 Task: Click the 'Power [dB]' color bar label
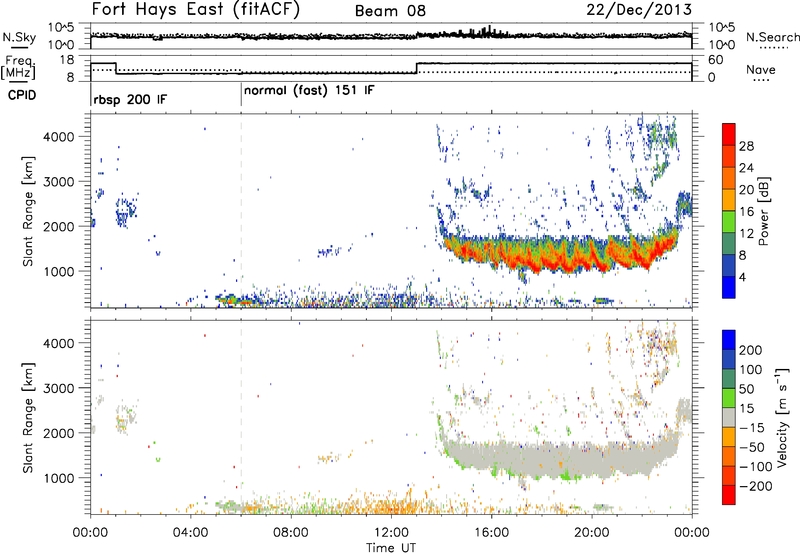point(763,211)
